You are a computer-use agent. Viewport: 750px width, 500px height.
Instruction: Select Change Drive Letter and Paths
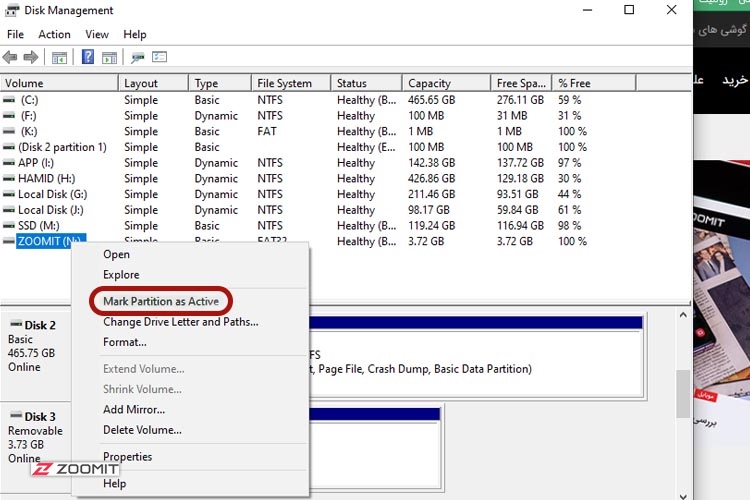point(180,322)
